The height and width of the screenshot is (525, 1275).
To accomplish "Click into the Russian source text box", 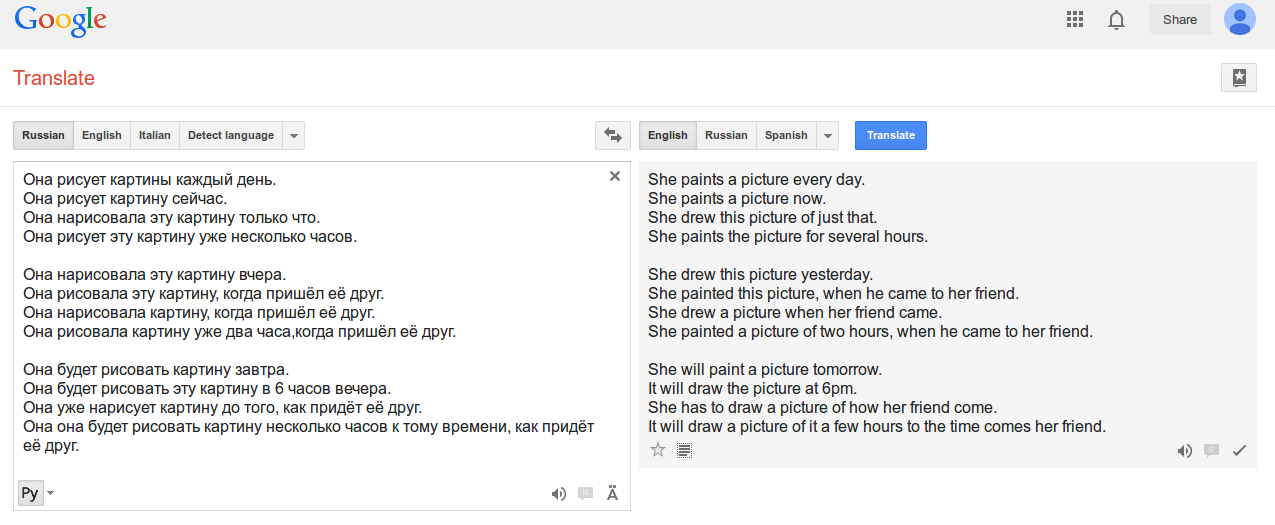I will [322, 336].
